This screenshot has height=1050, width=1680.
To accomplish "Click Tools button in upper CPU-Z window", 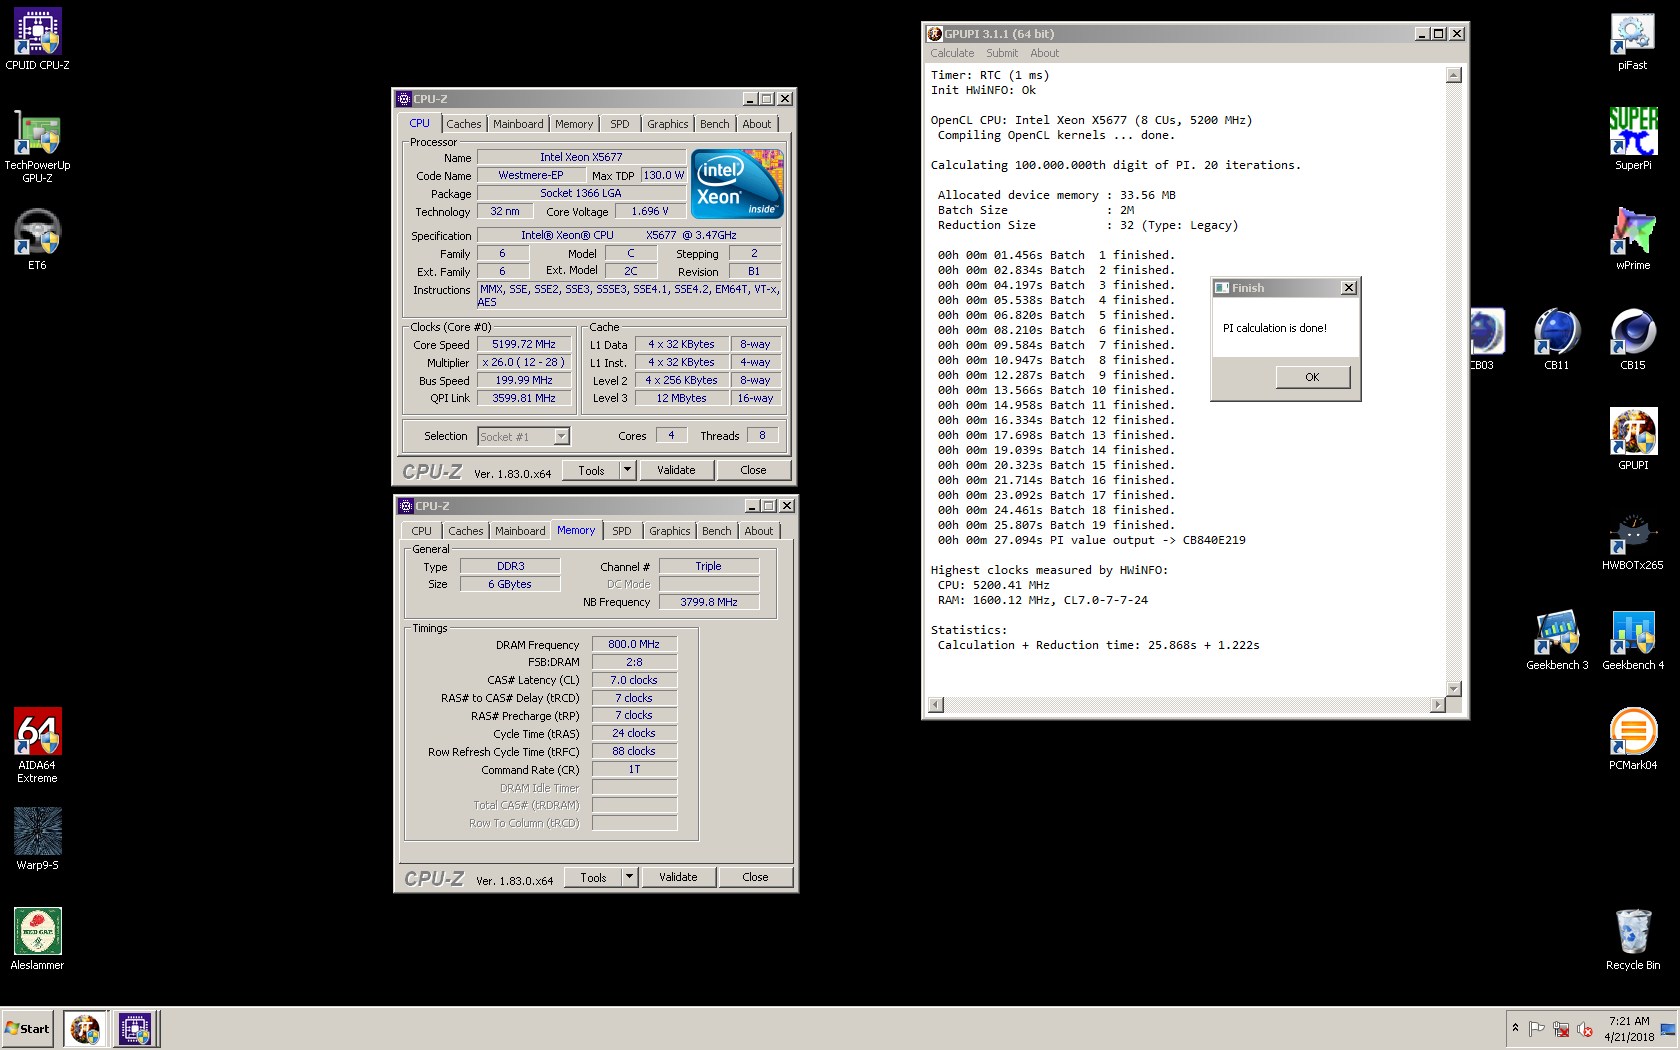I will (591, 470).
